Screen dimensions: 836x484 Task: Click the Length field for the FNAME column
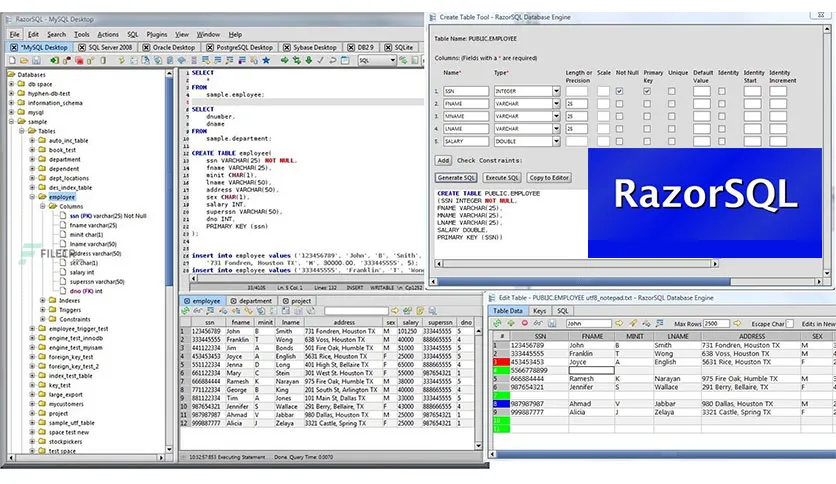576,103
